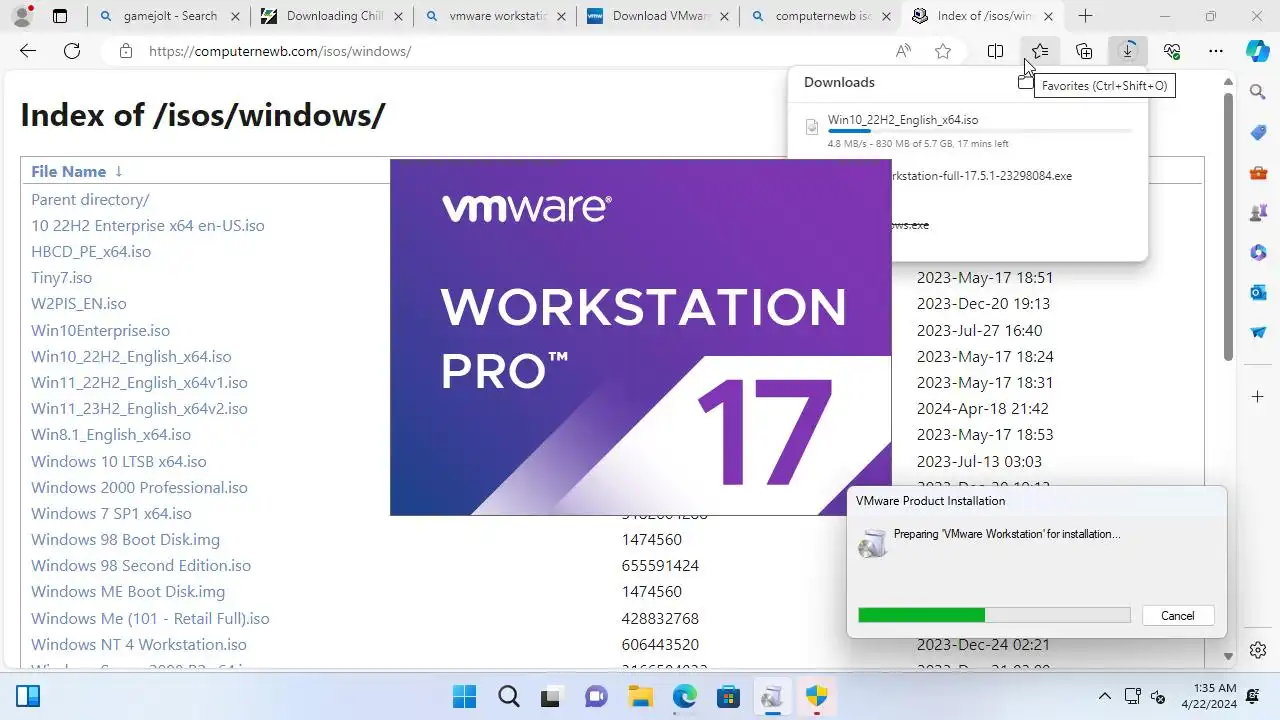View site information lock icon

tap(126, 51)
